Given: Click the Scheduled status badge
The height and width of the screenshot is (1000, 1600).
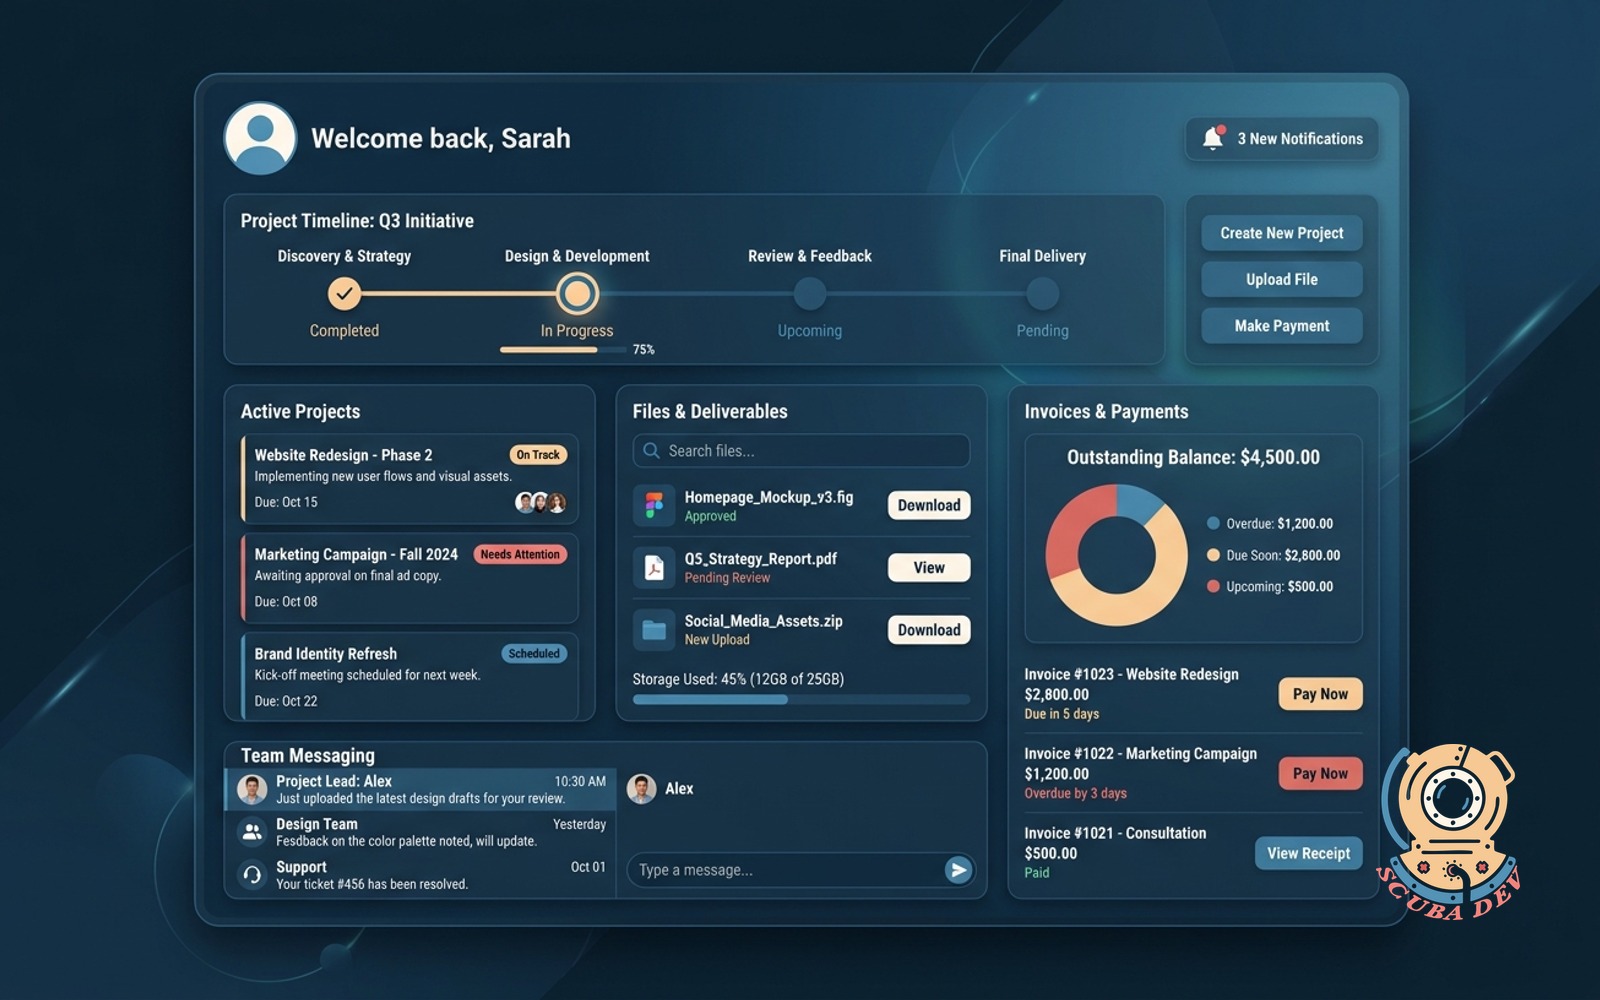Looking at the screenshot, I should [x=534, y=654].
